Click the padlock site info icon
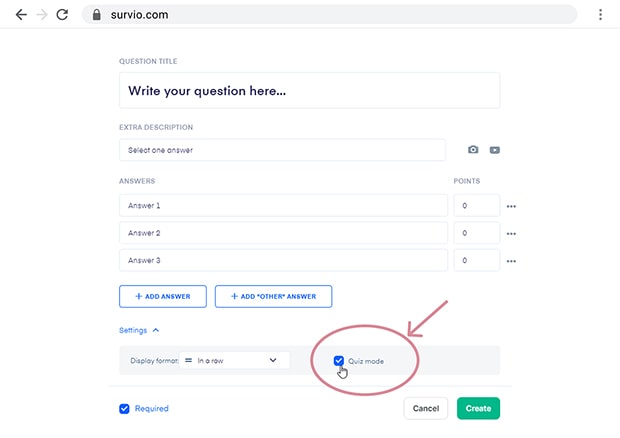 [97, 15]
